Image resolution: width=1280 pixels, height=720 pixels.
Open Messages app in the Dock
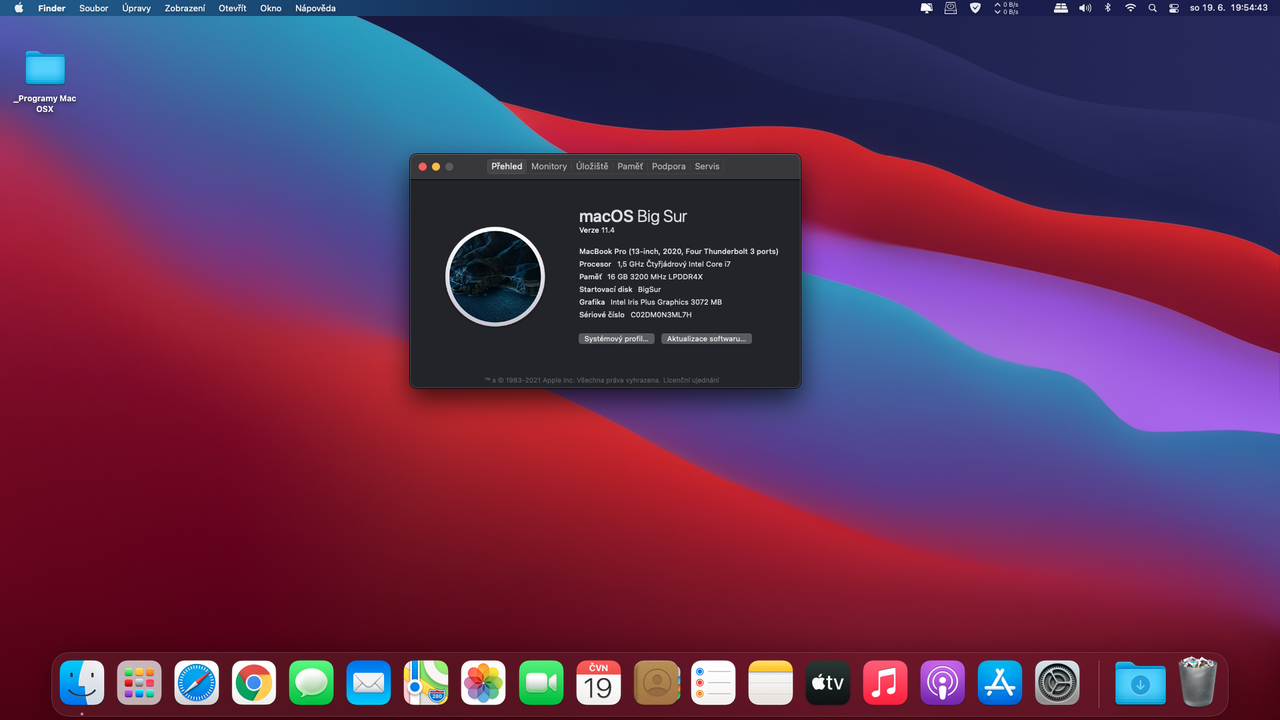(x=311, y=683)
